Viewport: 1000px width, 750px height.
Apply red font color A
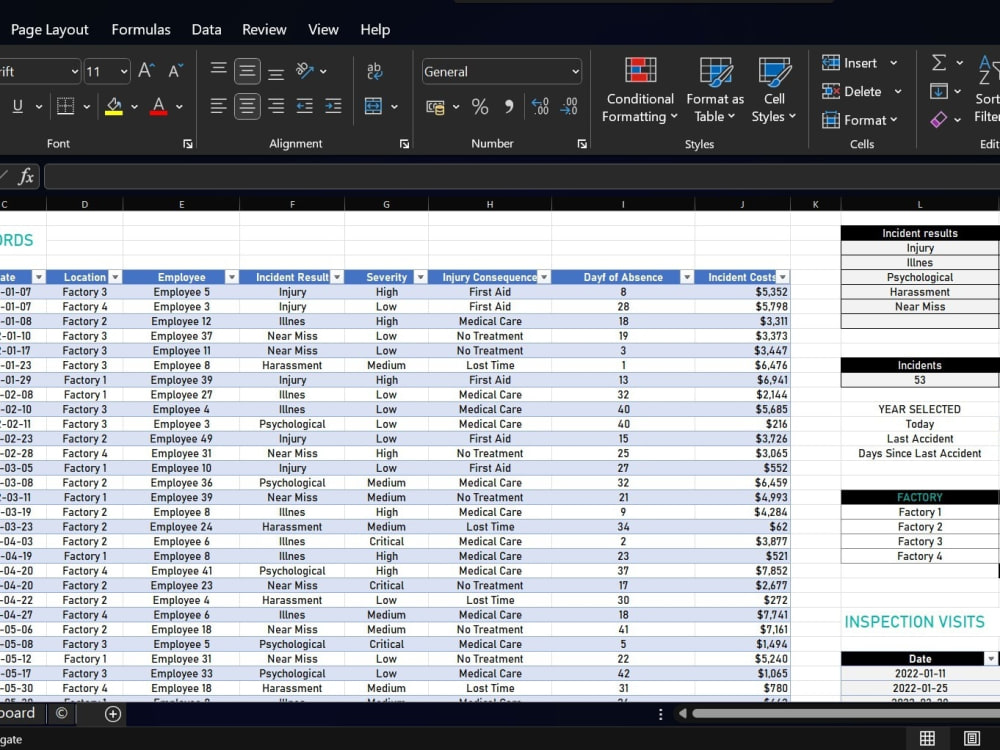click(x=159, y=106)
